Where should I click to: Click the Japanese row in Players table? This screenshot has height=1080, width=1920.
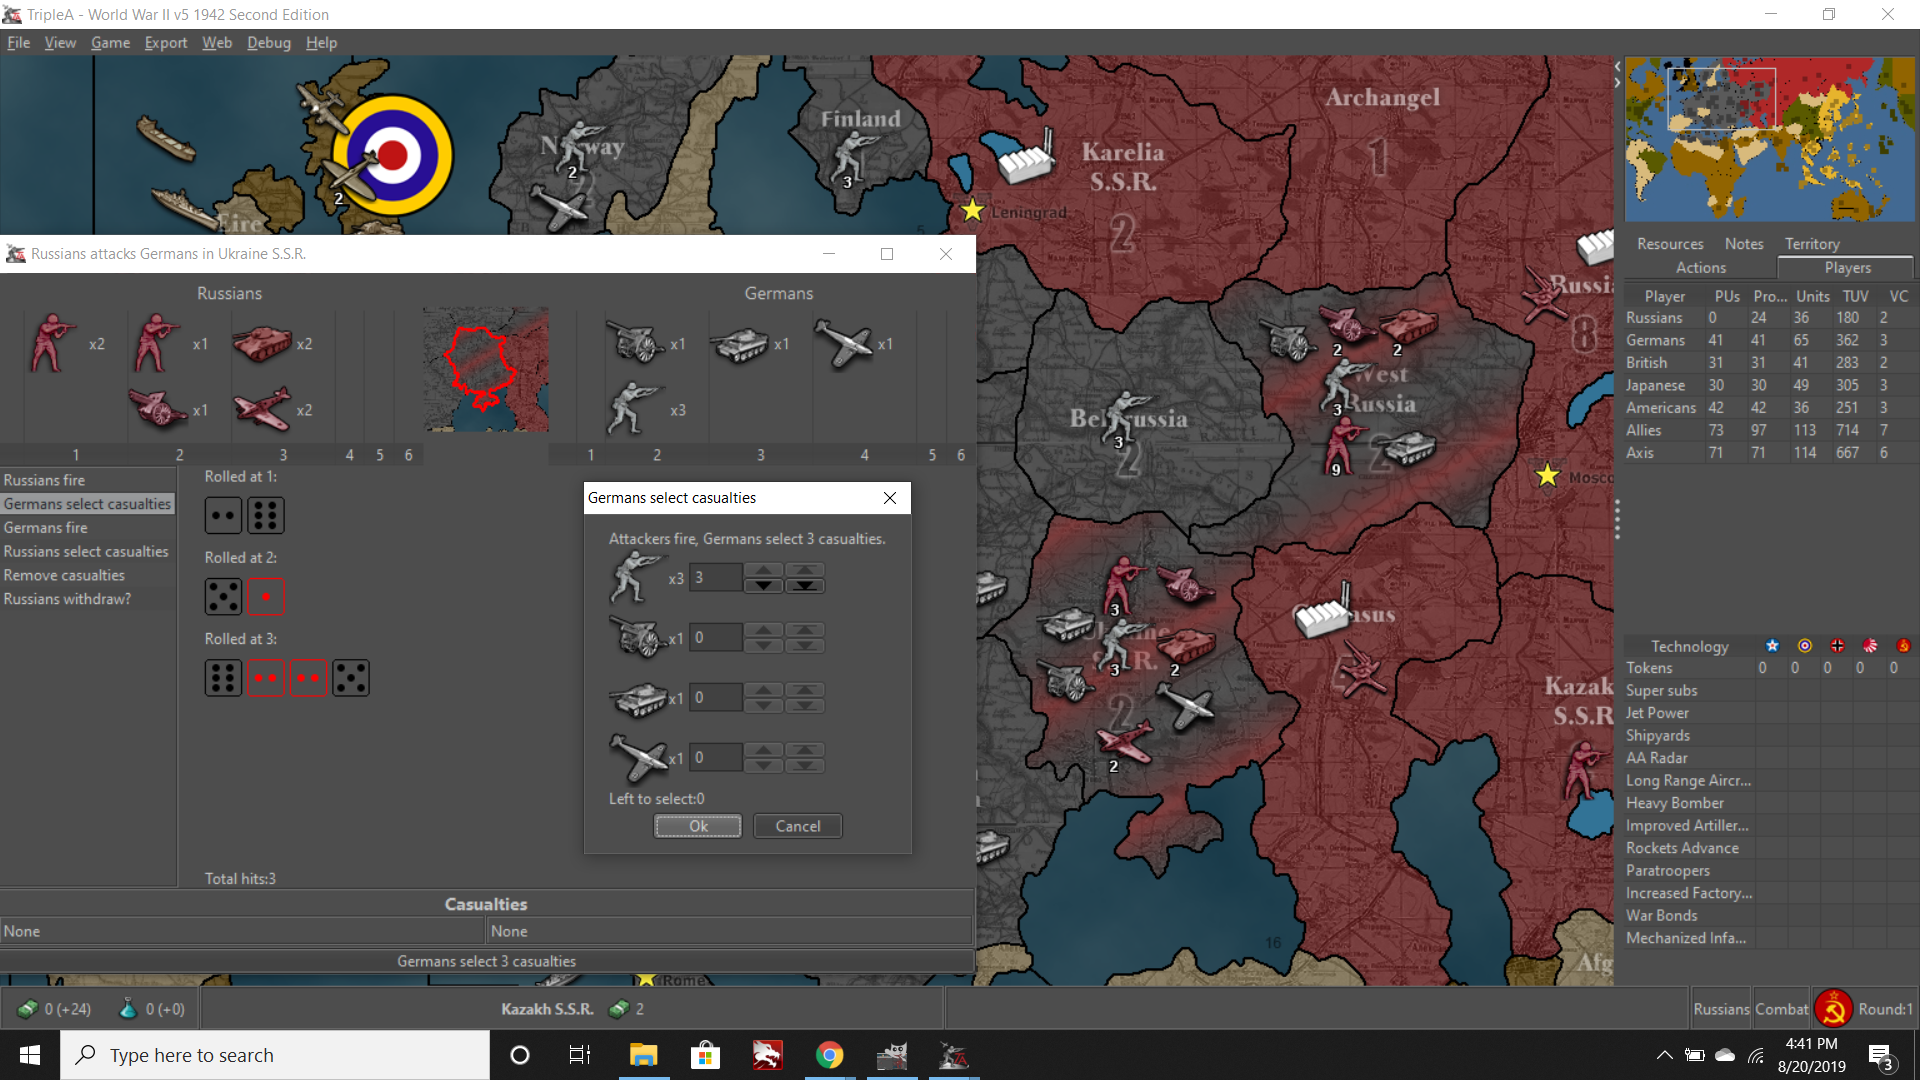pos(1768,385)
